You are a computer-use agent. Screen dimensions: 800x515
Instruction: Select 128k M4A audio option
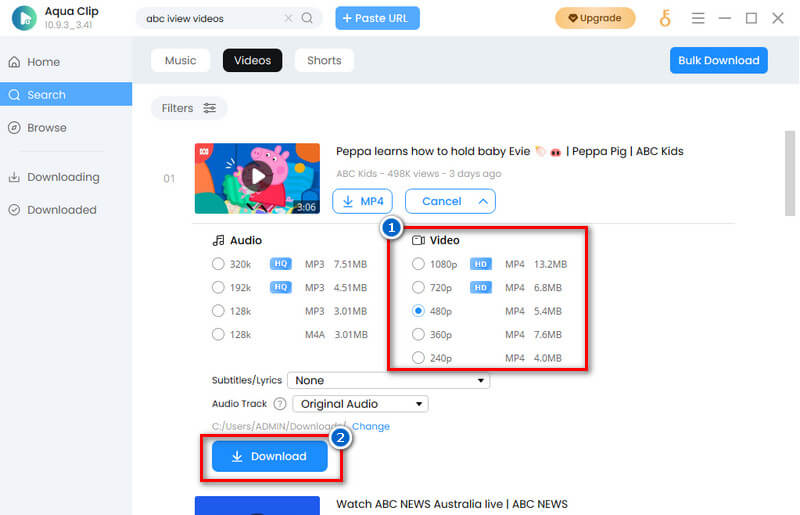(x=218, y=334)
